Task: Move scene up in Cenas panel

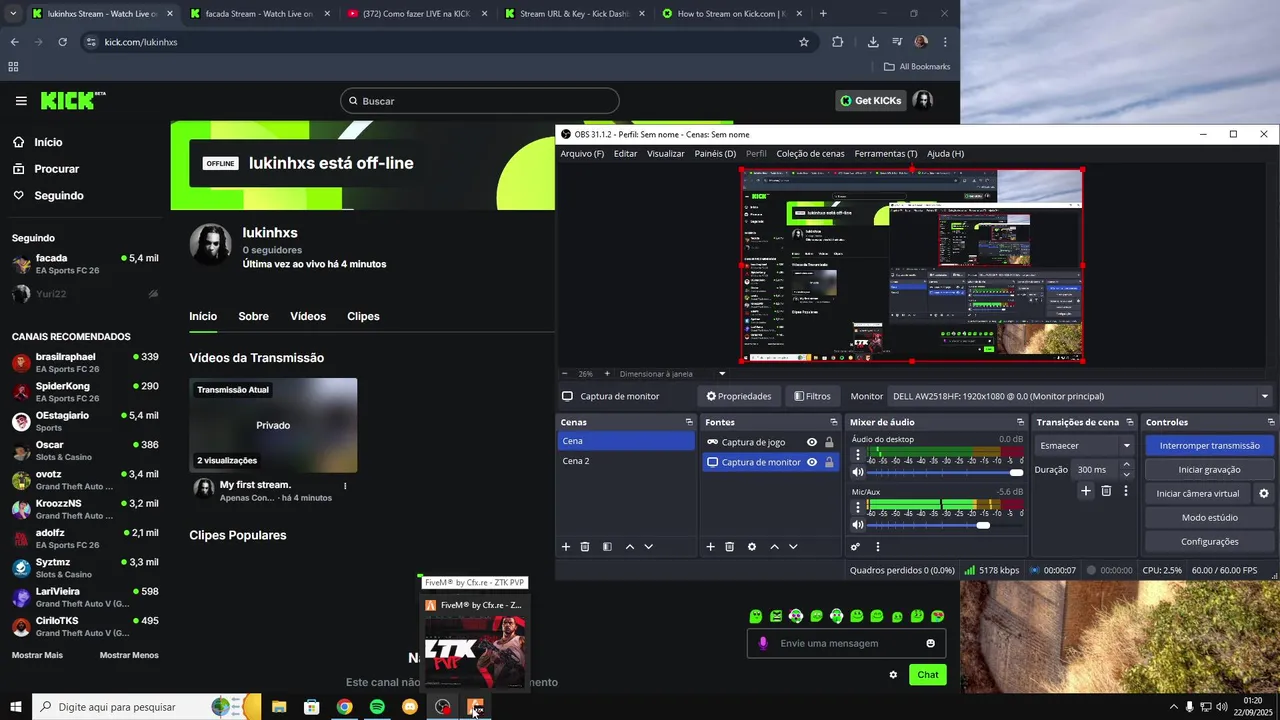Action: [x=629, y=547]
